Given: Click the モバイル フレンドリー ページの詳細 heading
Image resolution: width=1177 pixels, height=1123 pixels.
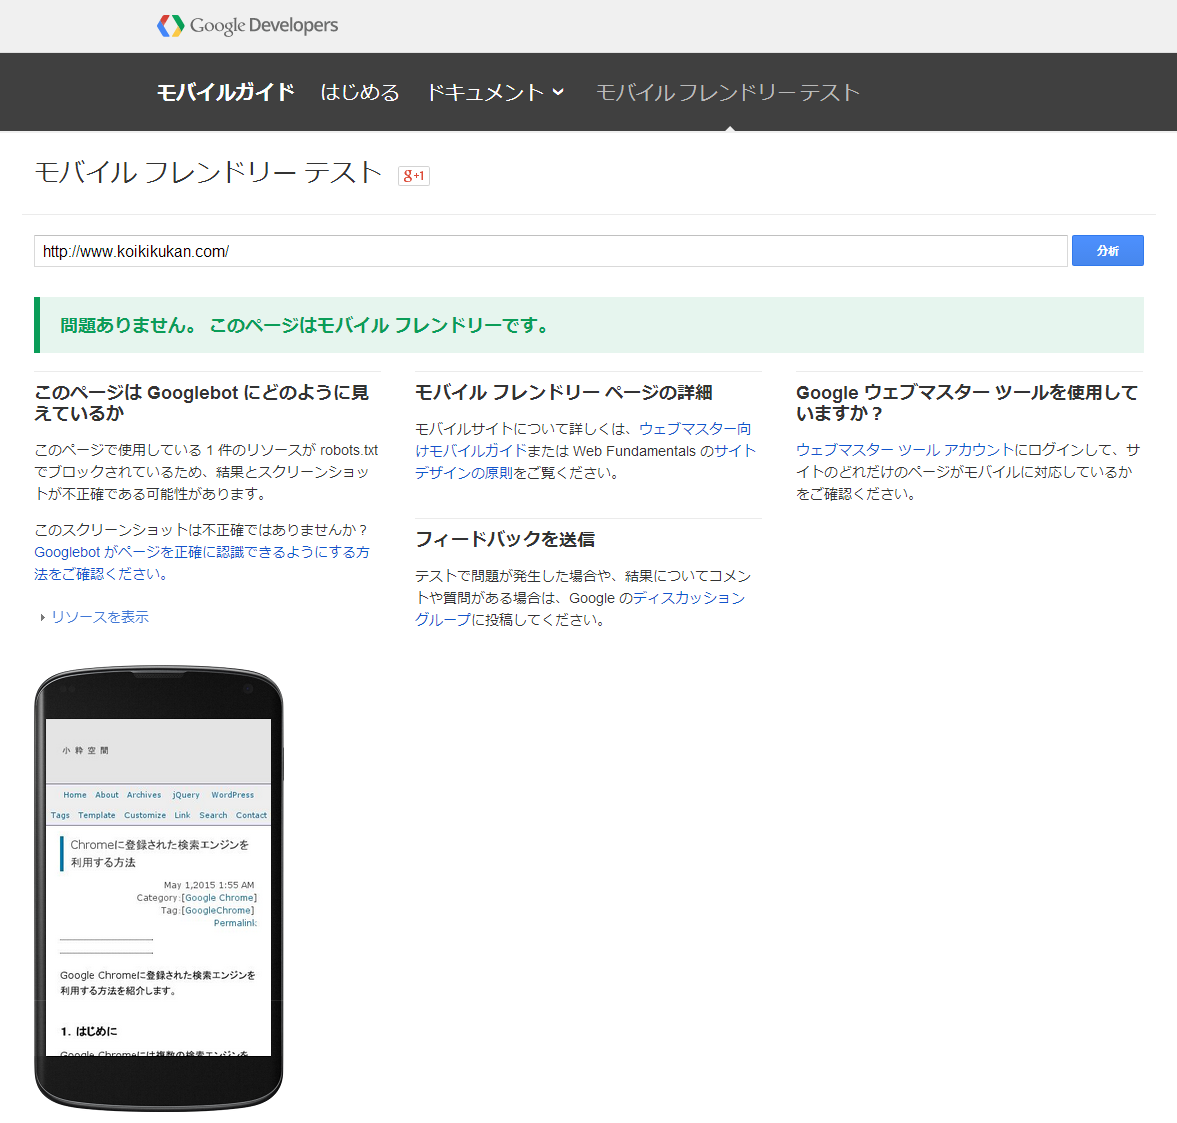Looking at the screenshot, I should coord(564,392).
